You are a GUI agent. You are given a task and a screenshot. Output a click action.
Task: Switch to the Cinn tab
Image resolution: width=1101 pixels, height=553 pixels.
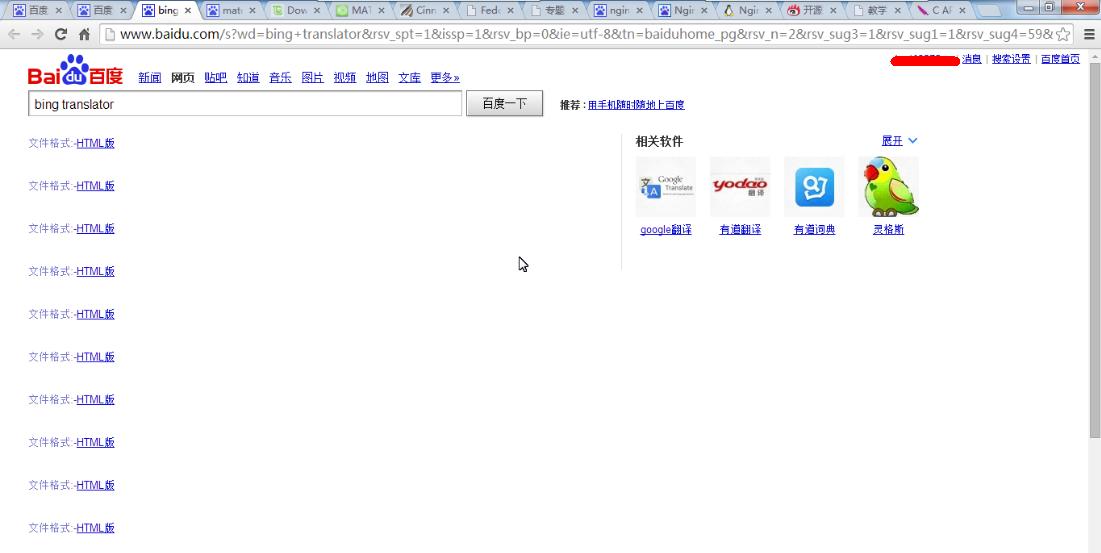(x=424, y=11)
